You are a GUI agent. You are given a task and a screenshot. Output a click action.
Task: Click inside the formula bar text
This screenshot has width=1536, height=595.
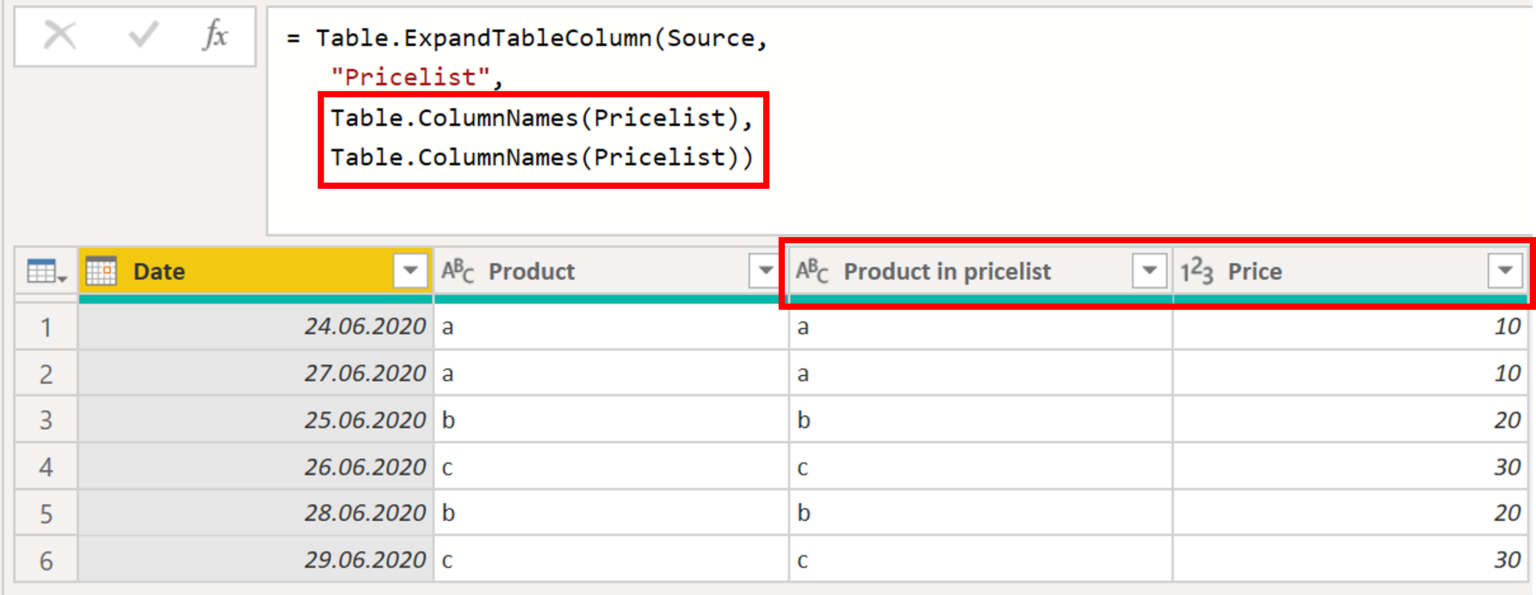pyautogui.click(x=900, y=120)
